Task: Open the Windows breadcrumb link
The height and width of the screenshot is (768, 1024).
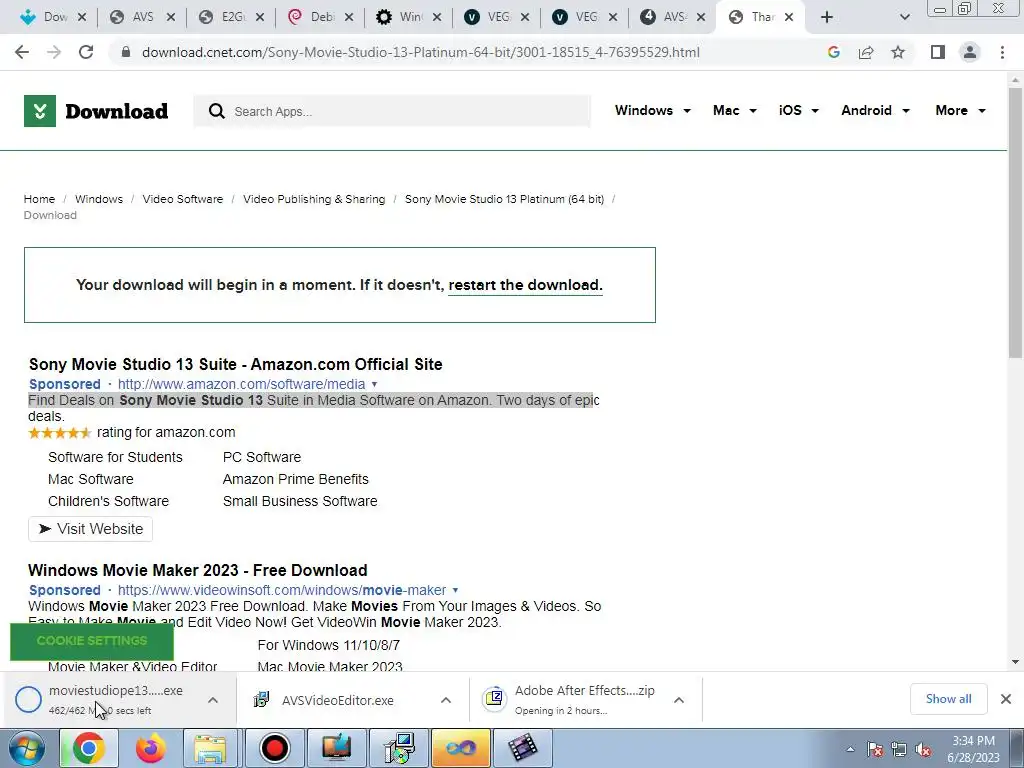Action: coord(99,199)
